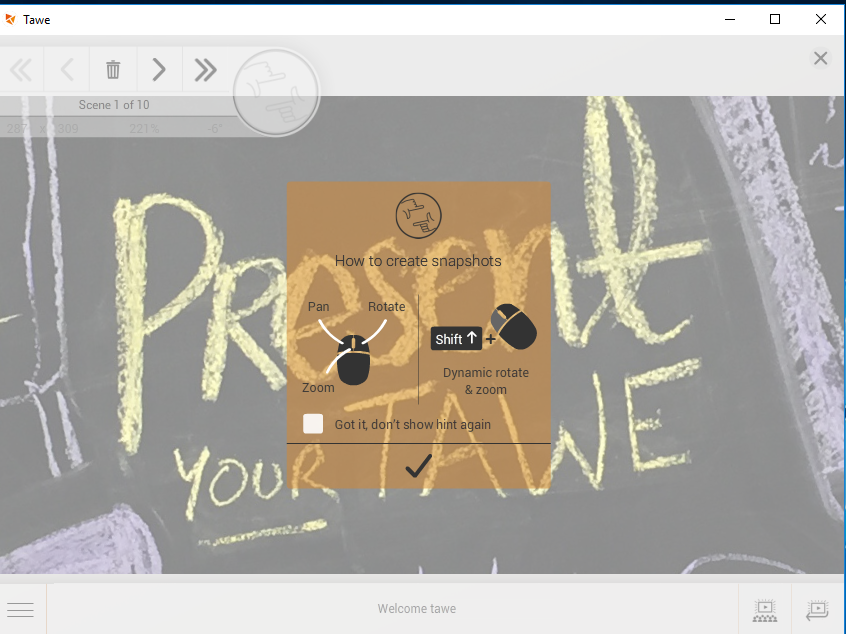Start presentation with audience icon
The width and height of the screenshot is (846, 634).
tap(765, 610)
